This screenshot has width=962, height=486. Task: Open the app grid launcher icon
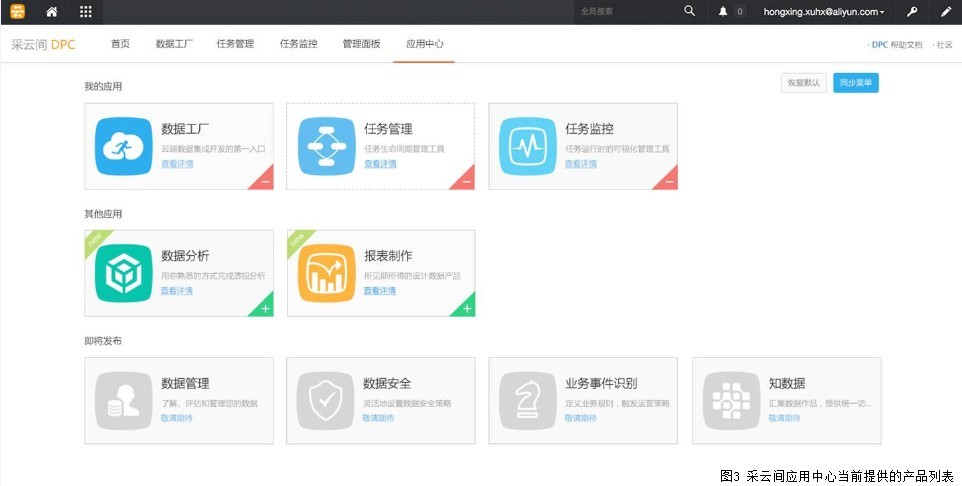pos(86,12)
